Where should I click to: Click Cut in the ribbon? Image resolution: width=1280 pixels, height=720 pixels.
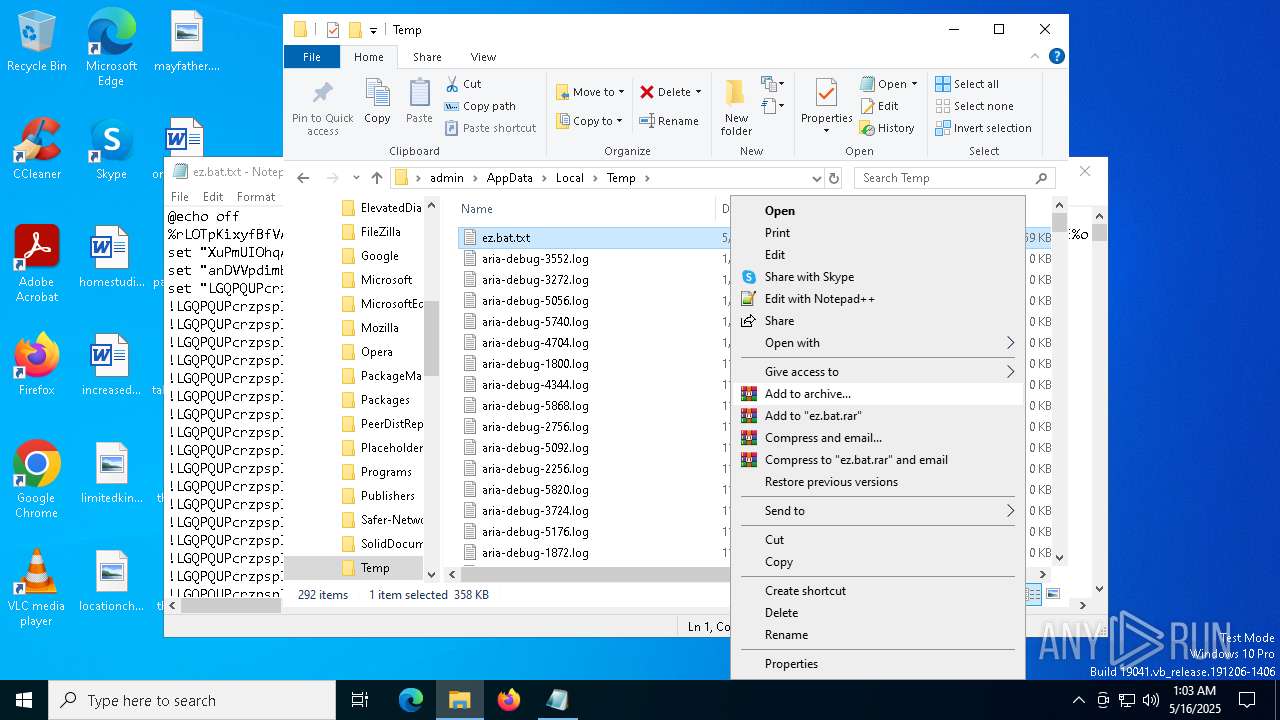coord(463,84)
